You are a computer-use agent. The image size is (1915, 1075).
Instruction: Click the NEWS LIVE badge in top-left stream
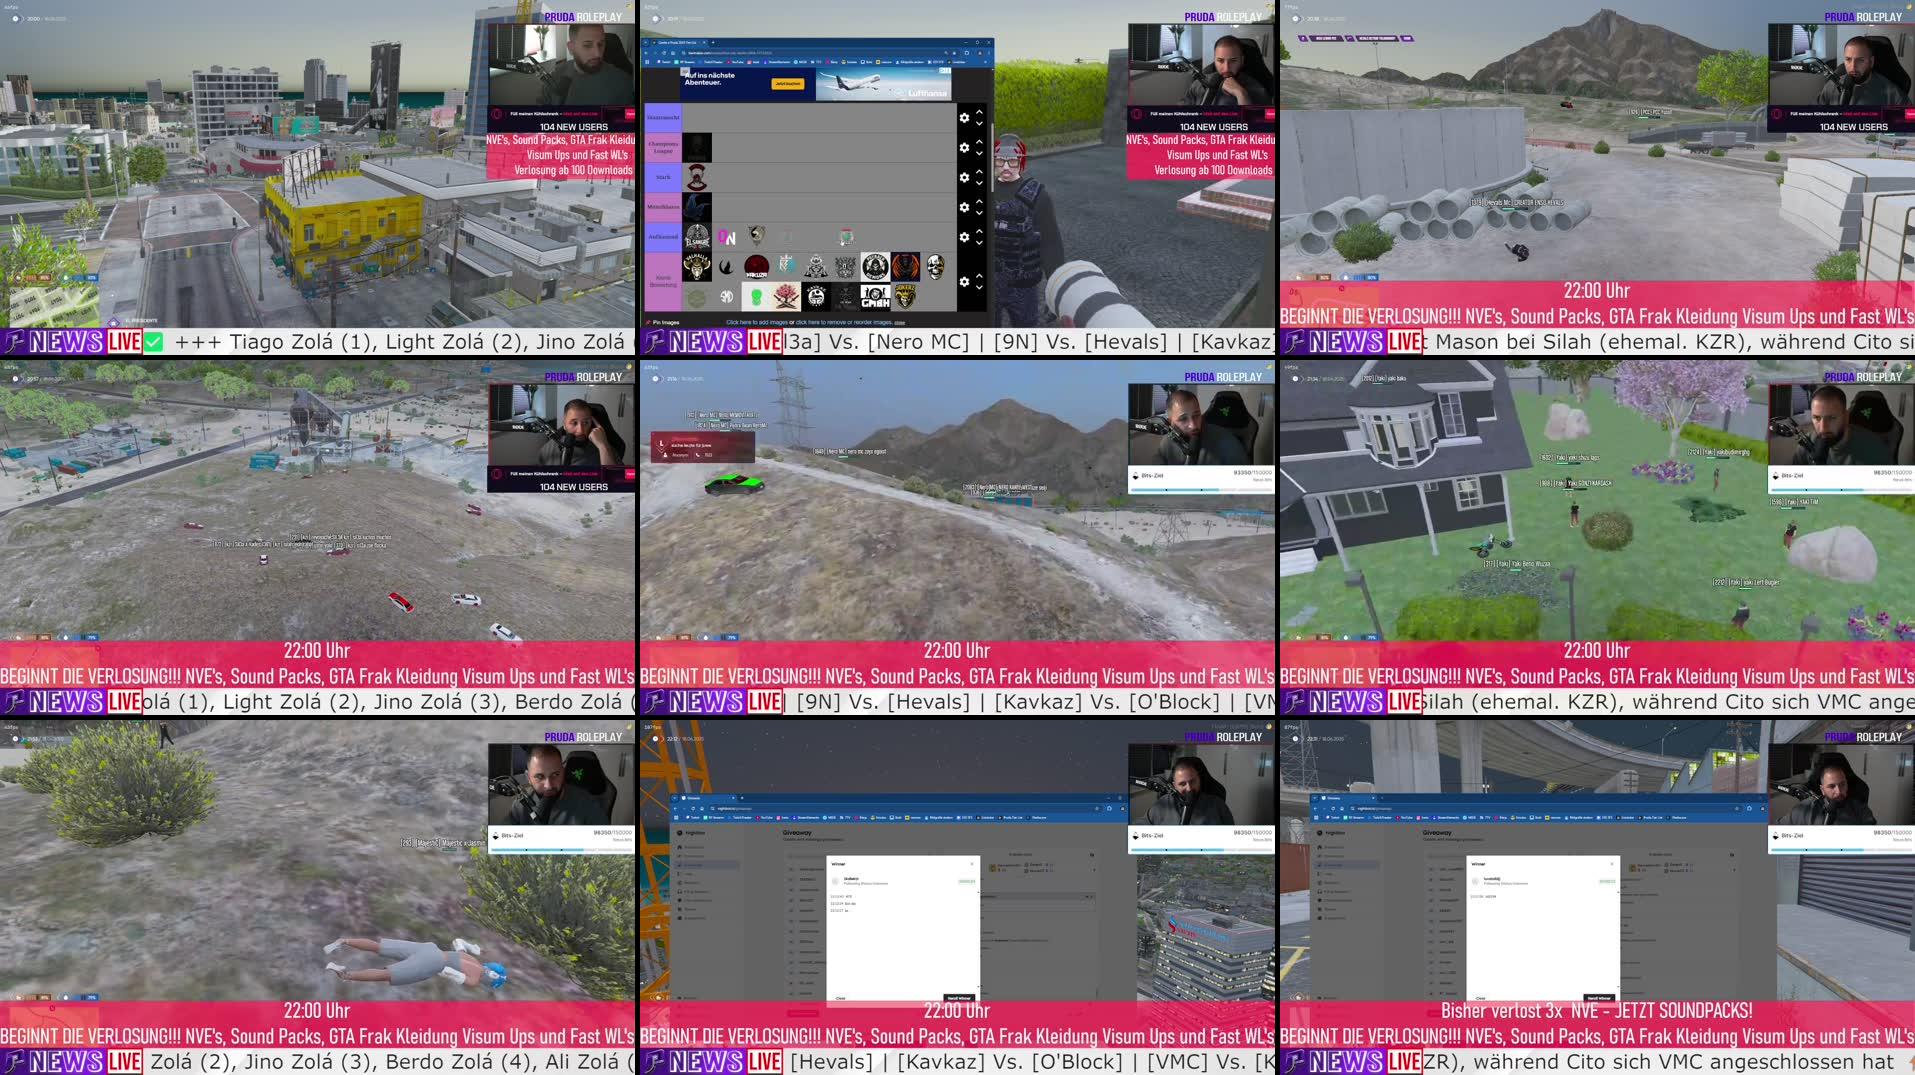(x=71, y=342)
